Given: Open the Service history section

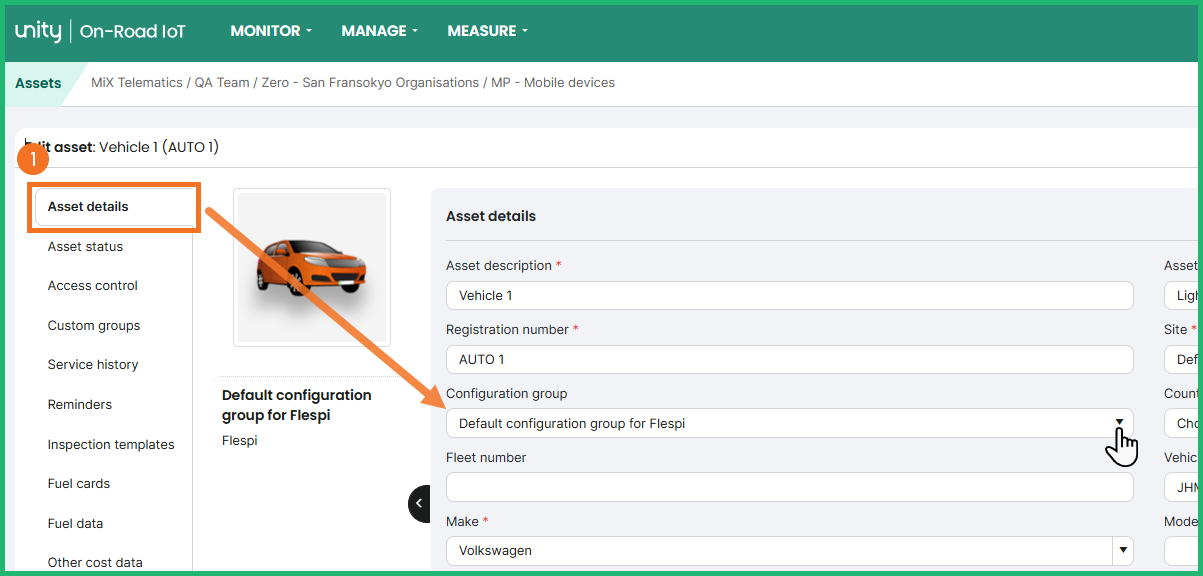Looking at the screenshot, I should tap(93, 364).
